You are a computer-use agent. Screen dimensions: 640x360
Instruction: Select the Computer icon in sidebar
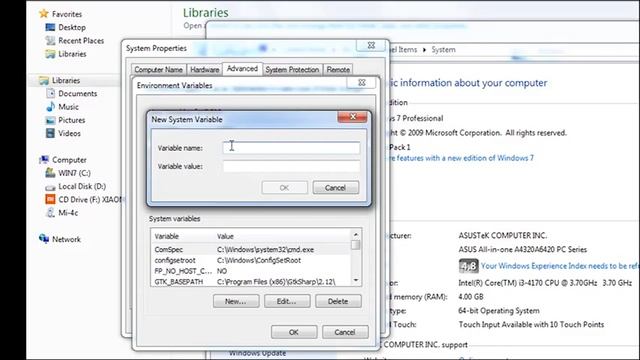(x=44, y=160)
